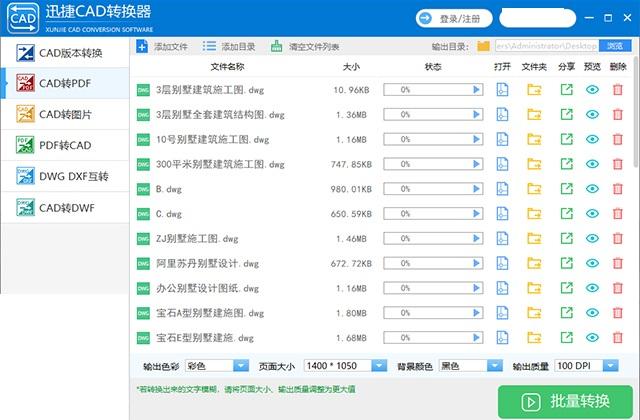
Task: Open file icon for 办公别墅设计图纸.dwg
Action: [x=502, y=288]
